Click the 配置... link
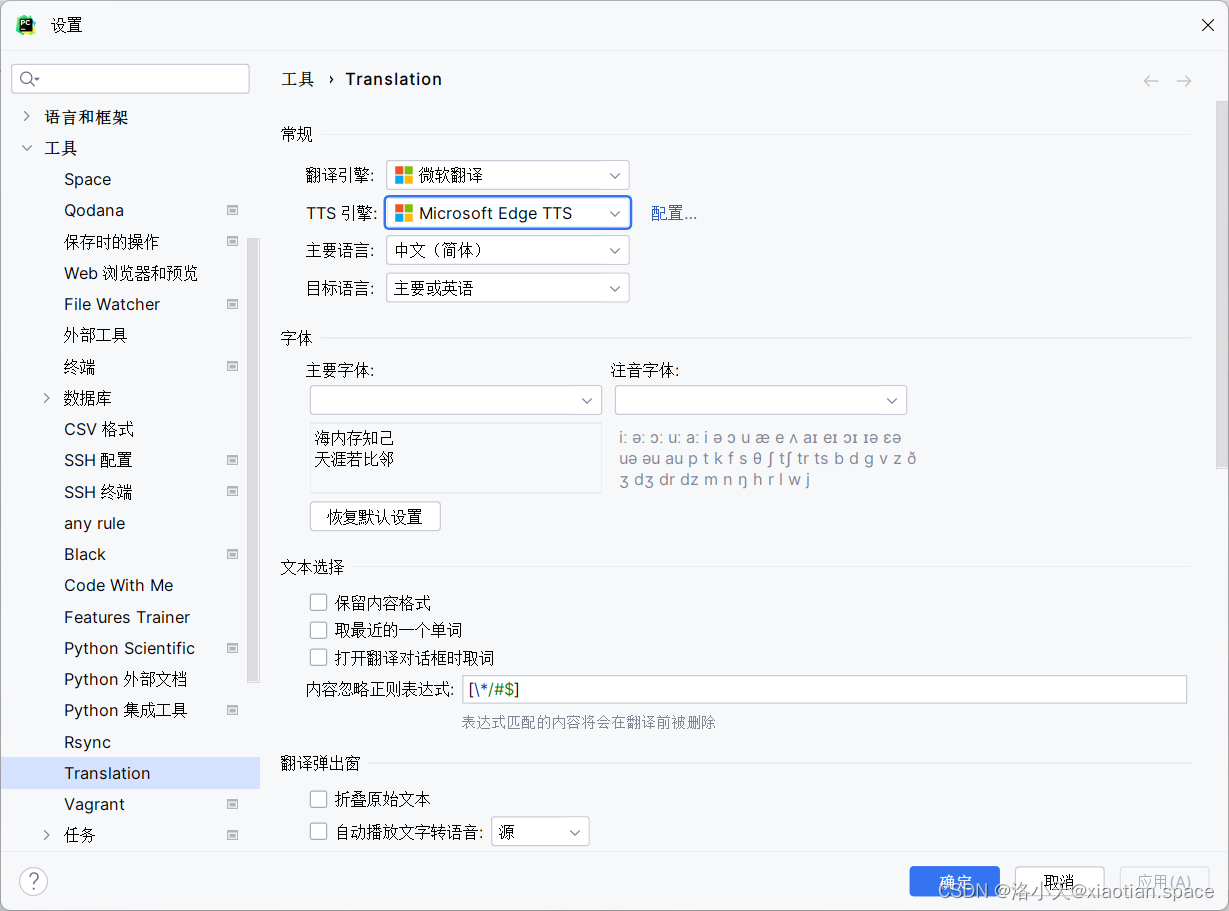Screen dimensions: 1229x911 (674, 213)
